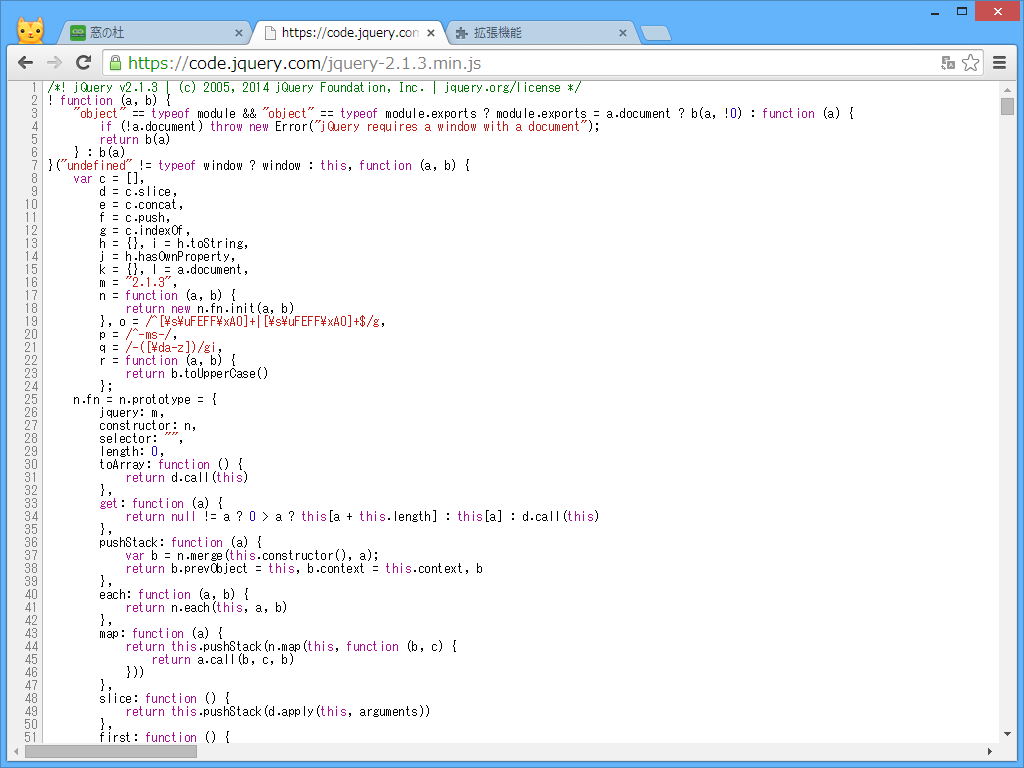The height and width of the screenshot is (768, 1024).
Task: Click 'h.toString' on line 13
Action: pyautogui.click(x=210, y=244)
